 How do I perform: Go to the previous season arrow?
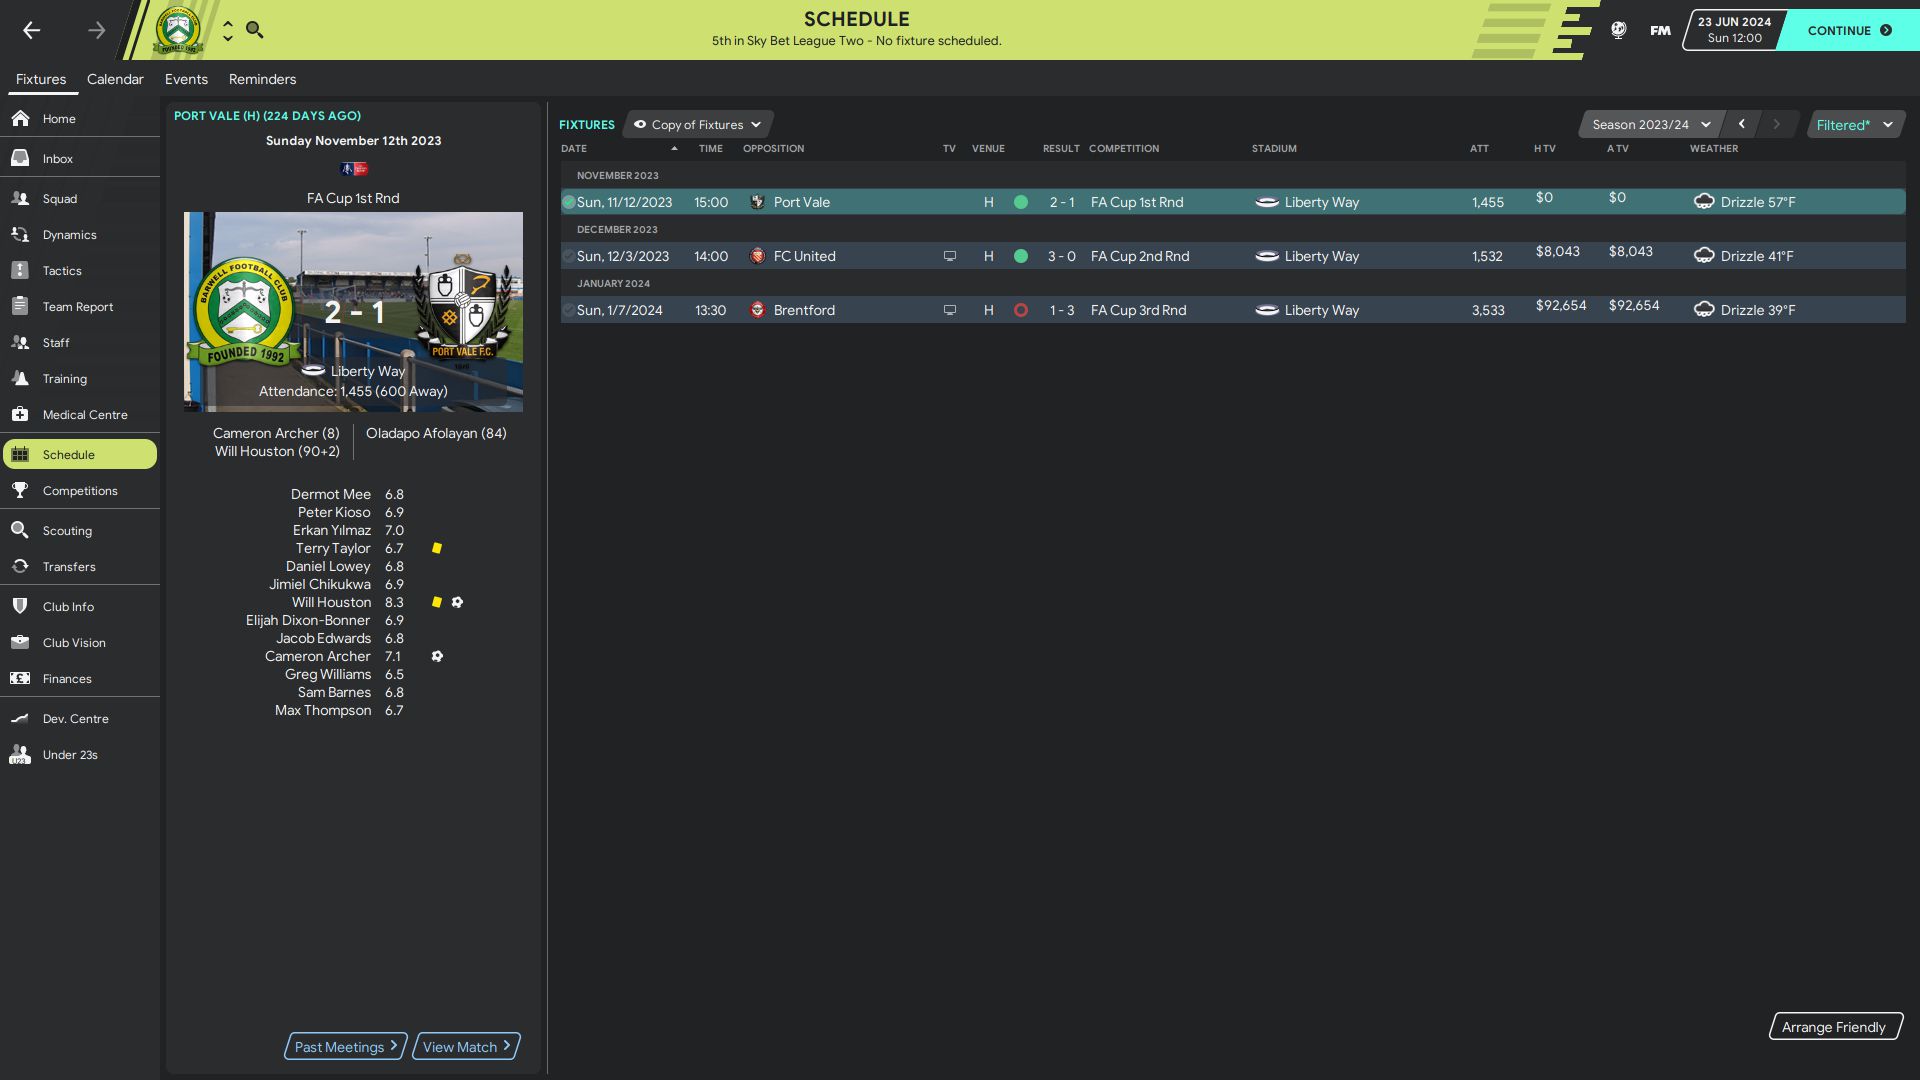1742,124
